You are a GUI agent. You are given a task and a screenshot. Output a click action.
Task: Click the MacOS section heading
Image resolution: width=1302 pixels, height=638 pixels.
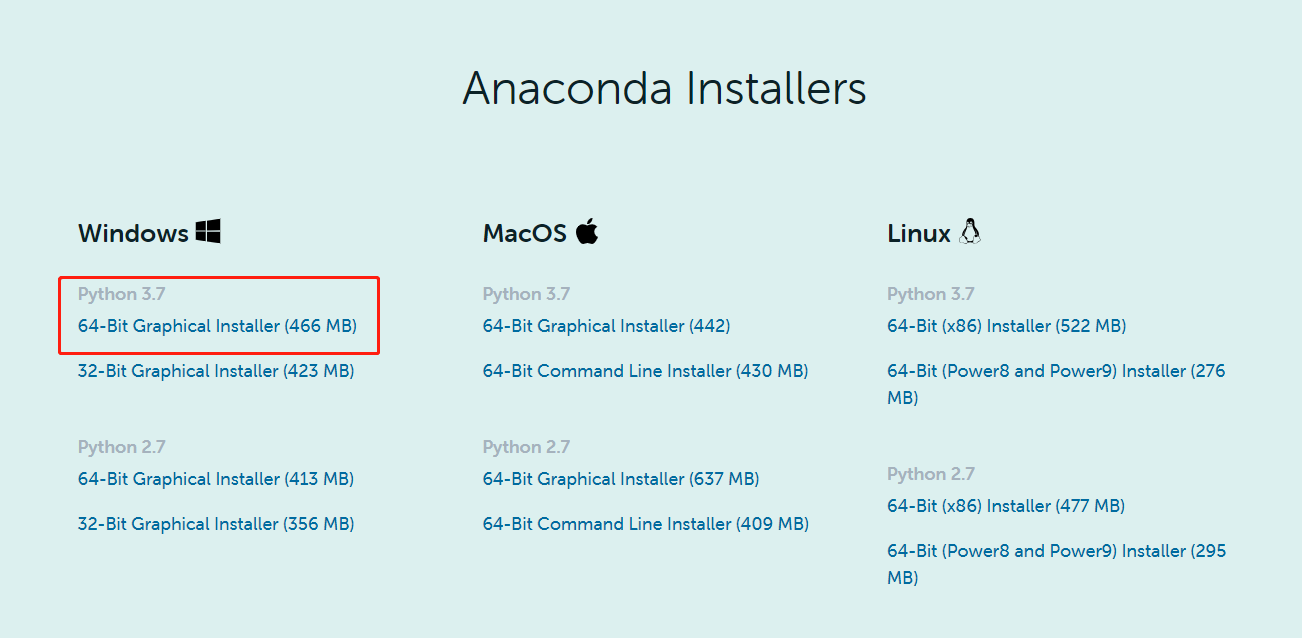pos(525,231)
